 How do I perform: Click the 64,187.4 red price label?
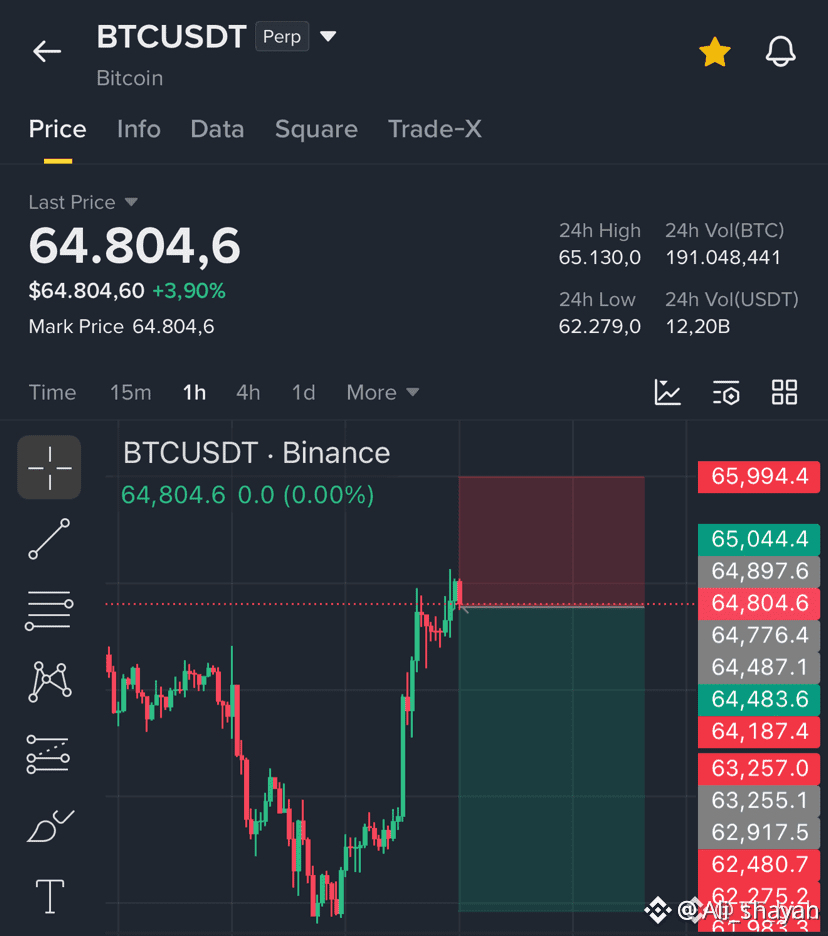759,731
